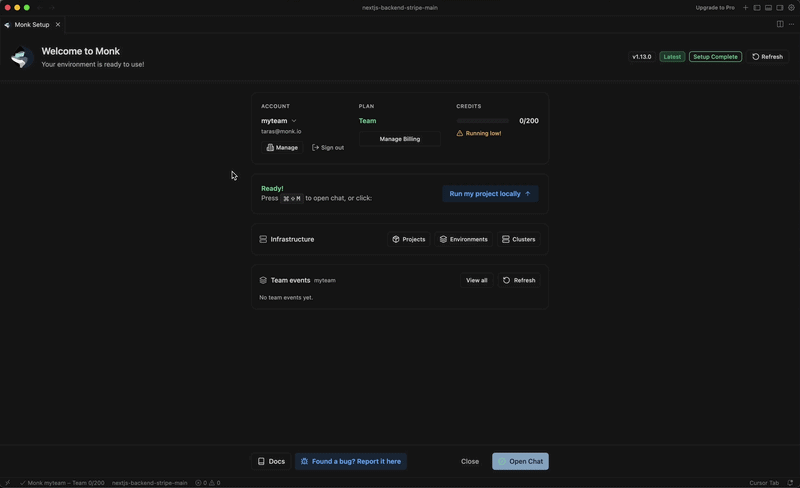Image resolution: width=800 pixels, height=488 pixels.
Task: Click the back navigation arrow
Action: pyautogui.click(x=40, y=8)
